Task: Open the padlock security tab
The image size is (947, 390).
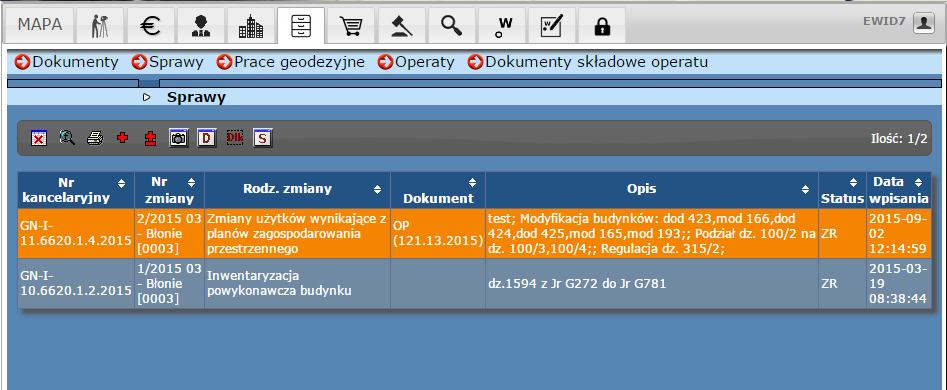Action: [602, 26]
